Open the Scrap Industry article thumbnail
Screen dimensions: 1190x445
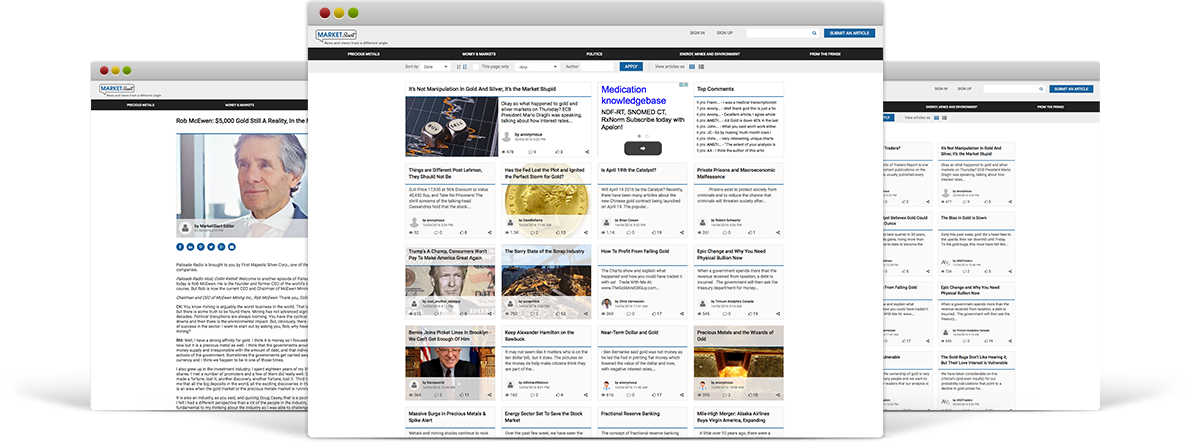pos(546,281)
